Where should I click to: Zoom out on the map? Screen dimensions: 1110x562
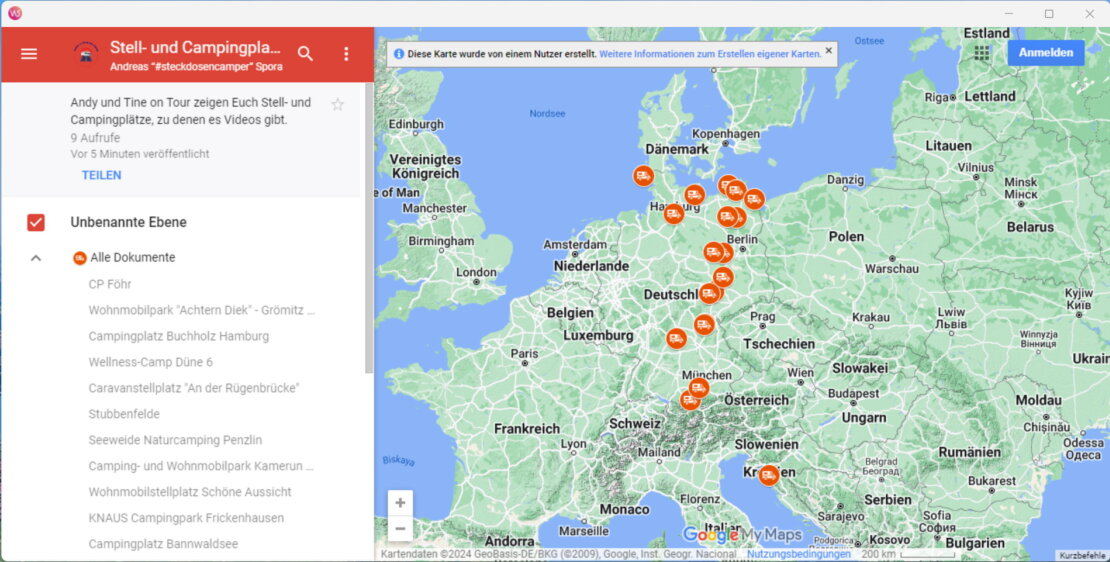click(x=400, y=529)
